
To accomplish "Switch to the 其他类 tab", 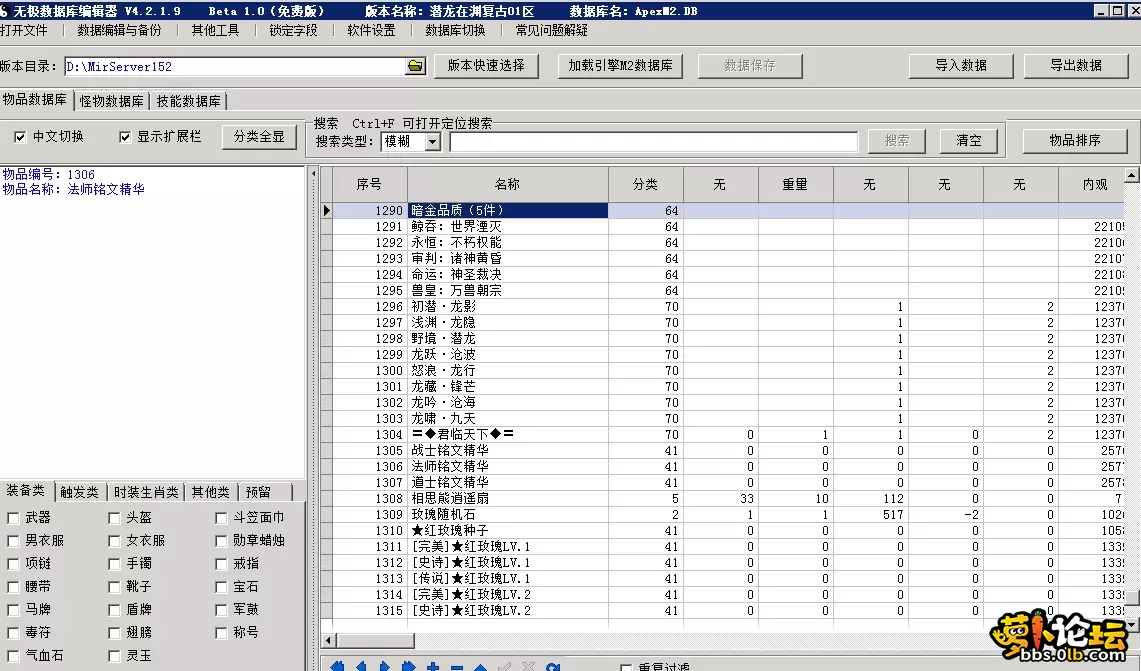I will (x=210, y=493).
